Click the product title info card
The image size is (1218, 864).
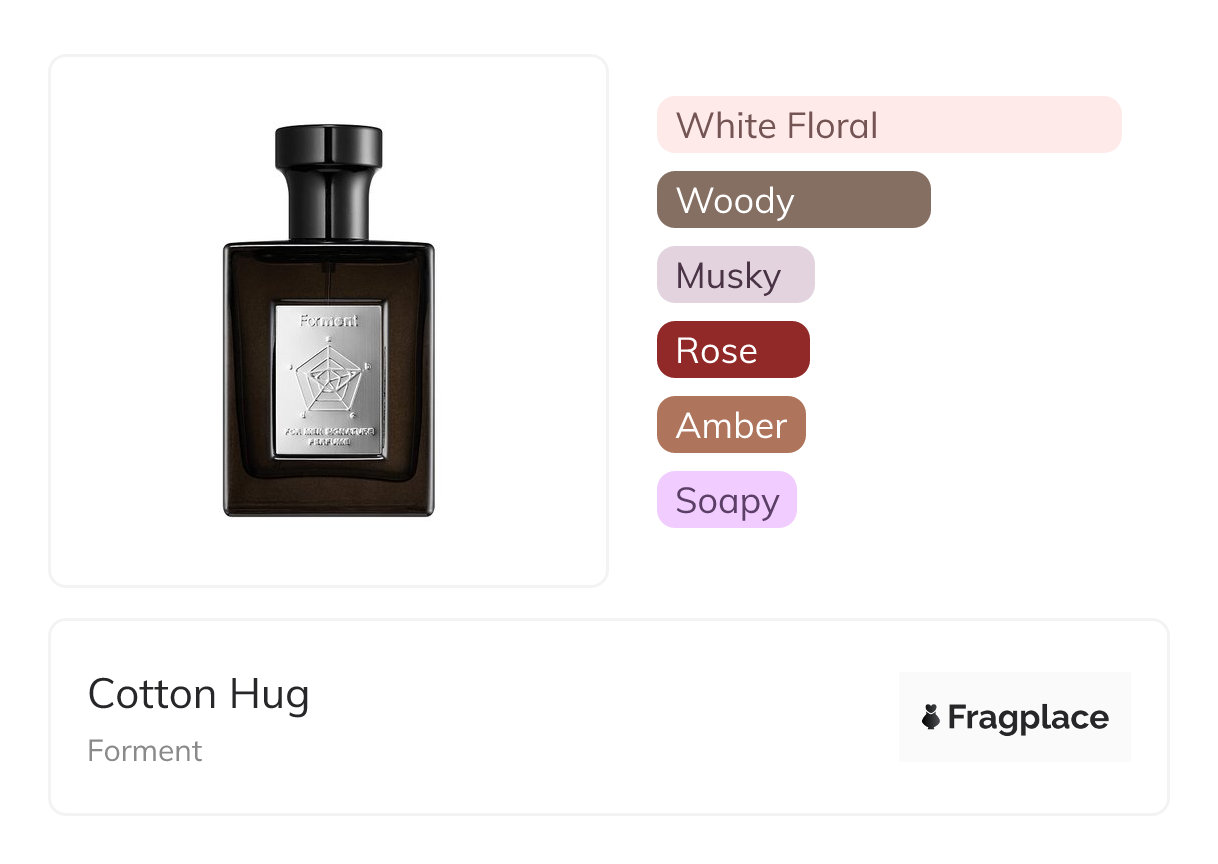tap(609, 717)
